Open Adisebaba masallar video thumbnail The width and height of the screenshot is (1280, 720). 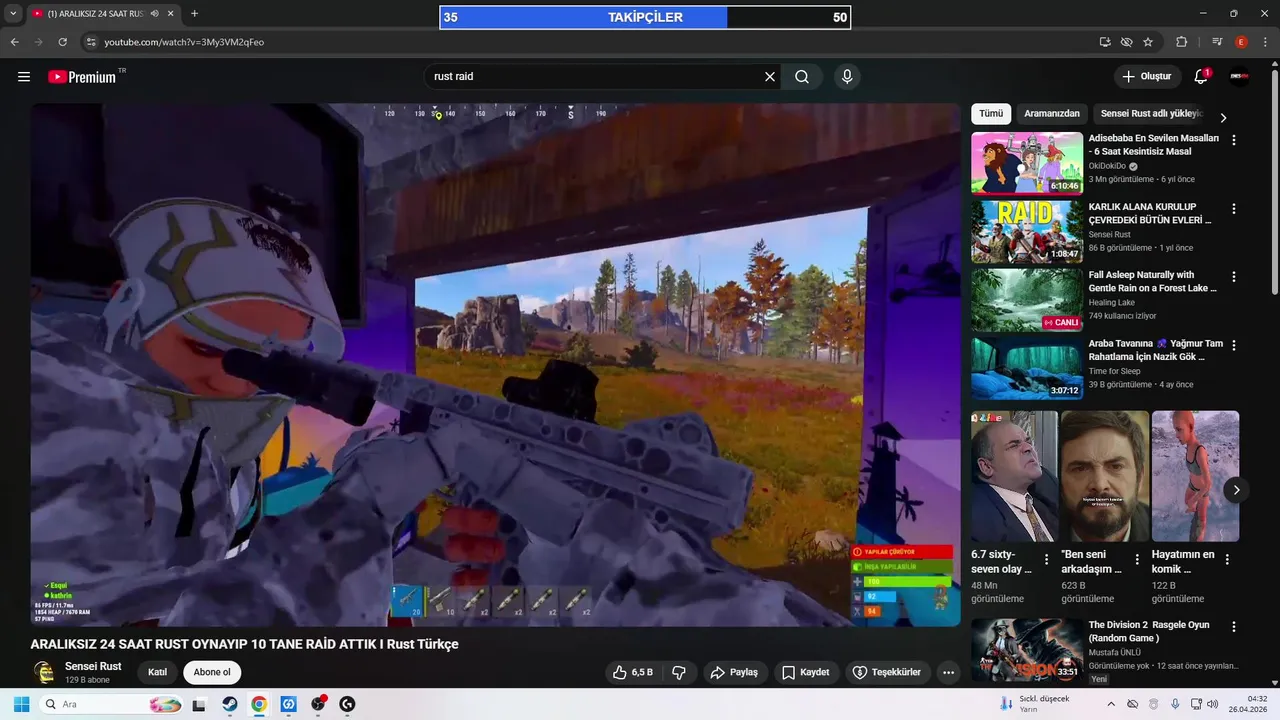[x=1027, y=163]
